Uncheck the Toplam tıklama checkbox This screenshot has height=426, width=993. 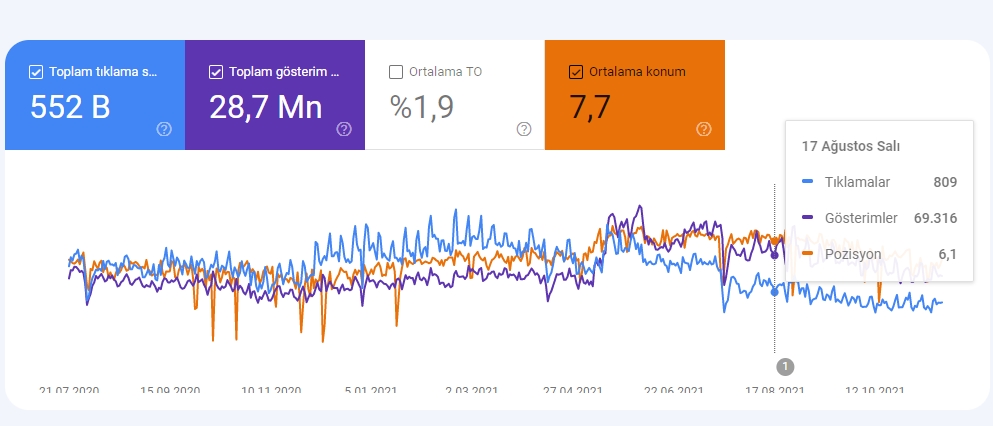click(36, 72)
